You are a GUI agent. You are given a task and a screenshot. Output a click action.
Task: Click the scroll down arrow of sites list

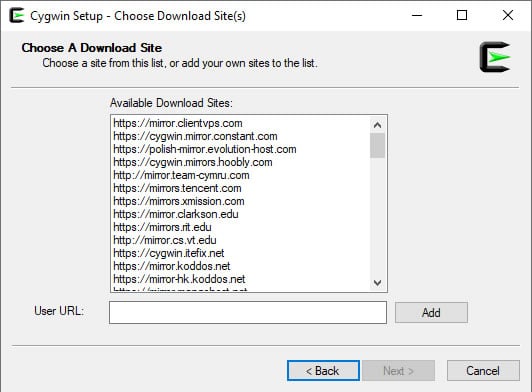377,282
